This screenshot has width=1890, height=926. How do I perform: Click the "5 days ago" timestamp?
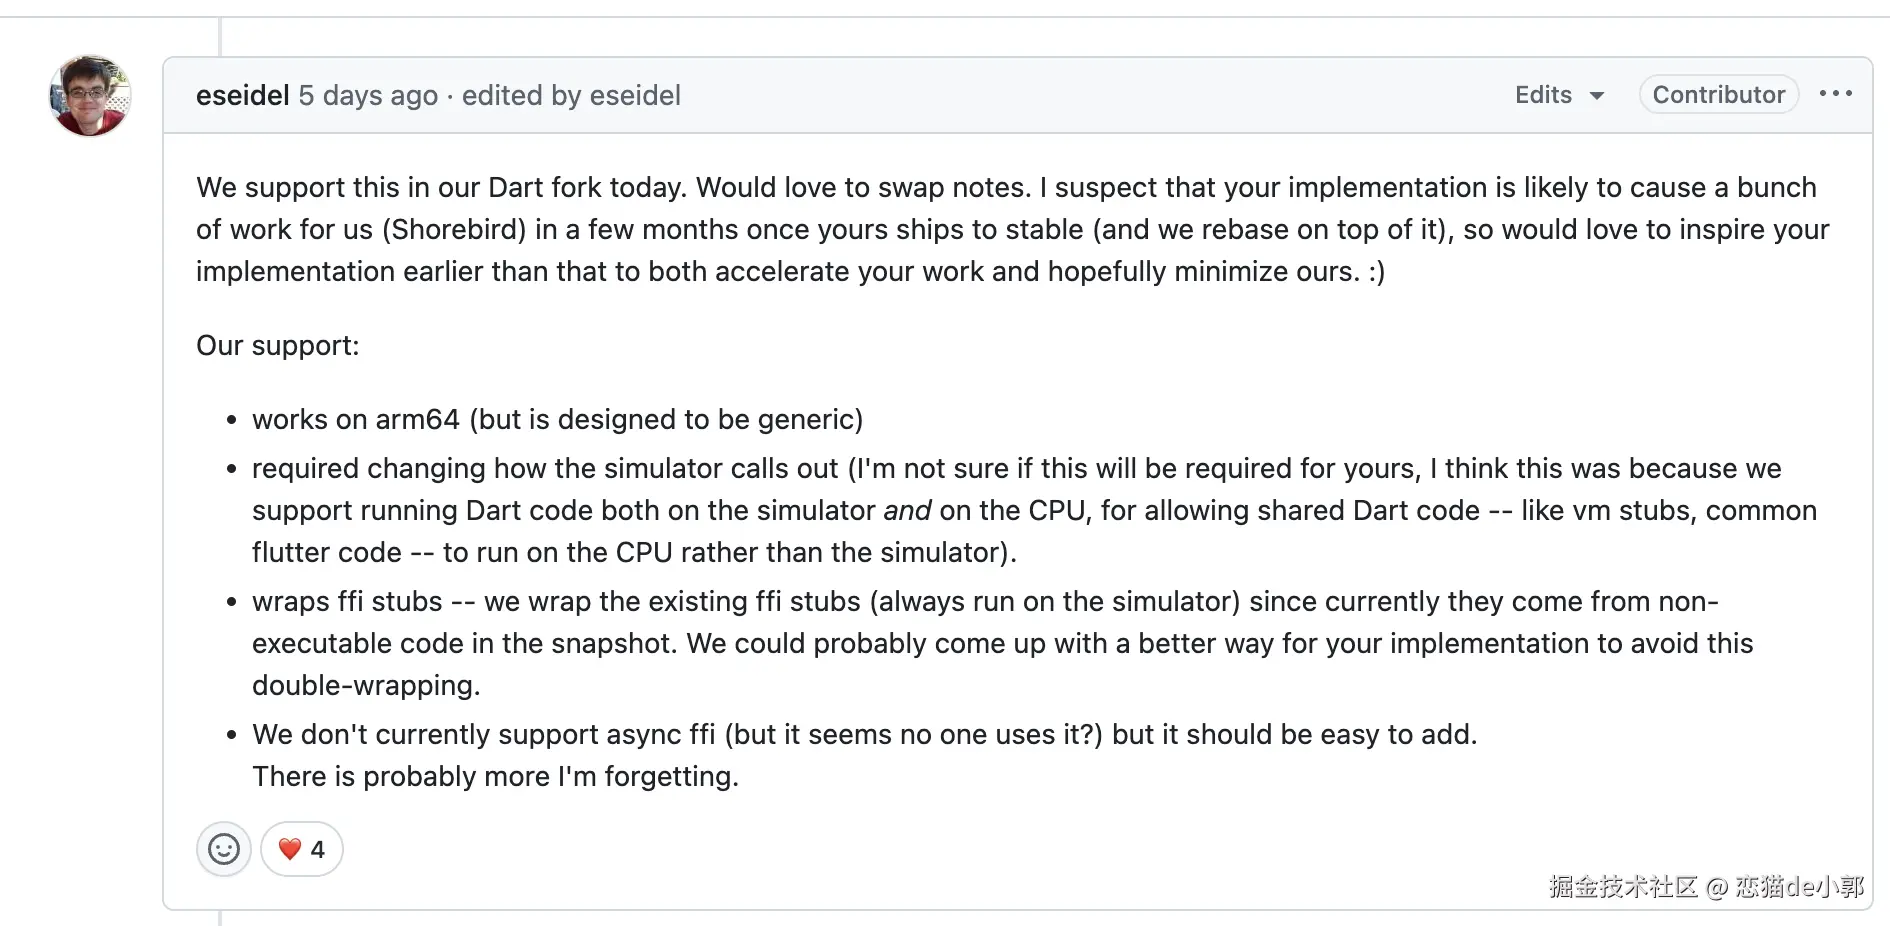(x=368, y=95)
